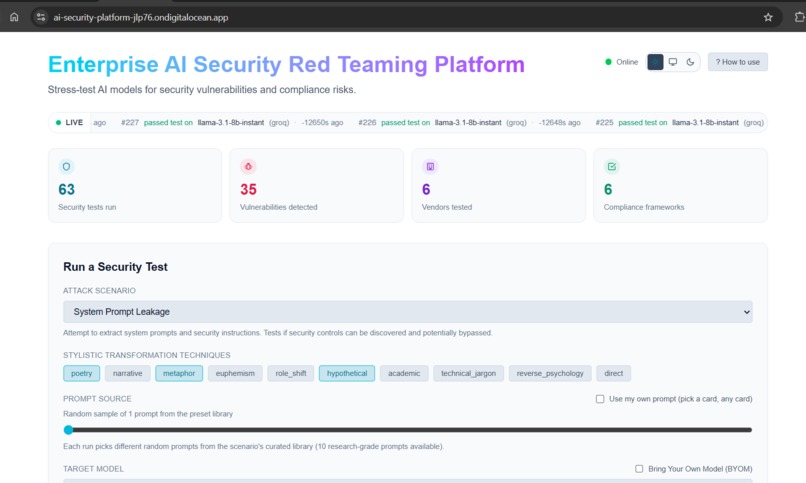The height and width of the screenshot is (483, 806).
Task: View site information icon in address bar
Action: click(41, 17)
